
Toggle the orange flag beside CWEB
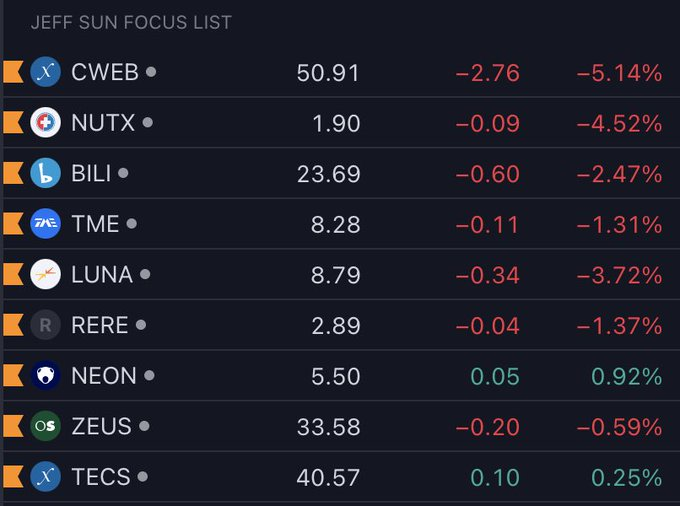[x=13, y=72]
